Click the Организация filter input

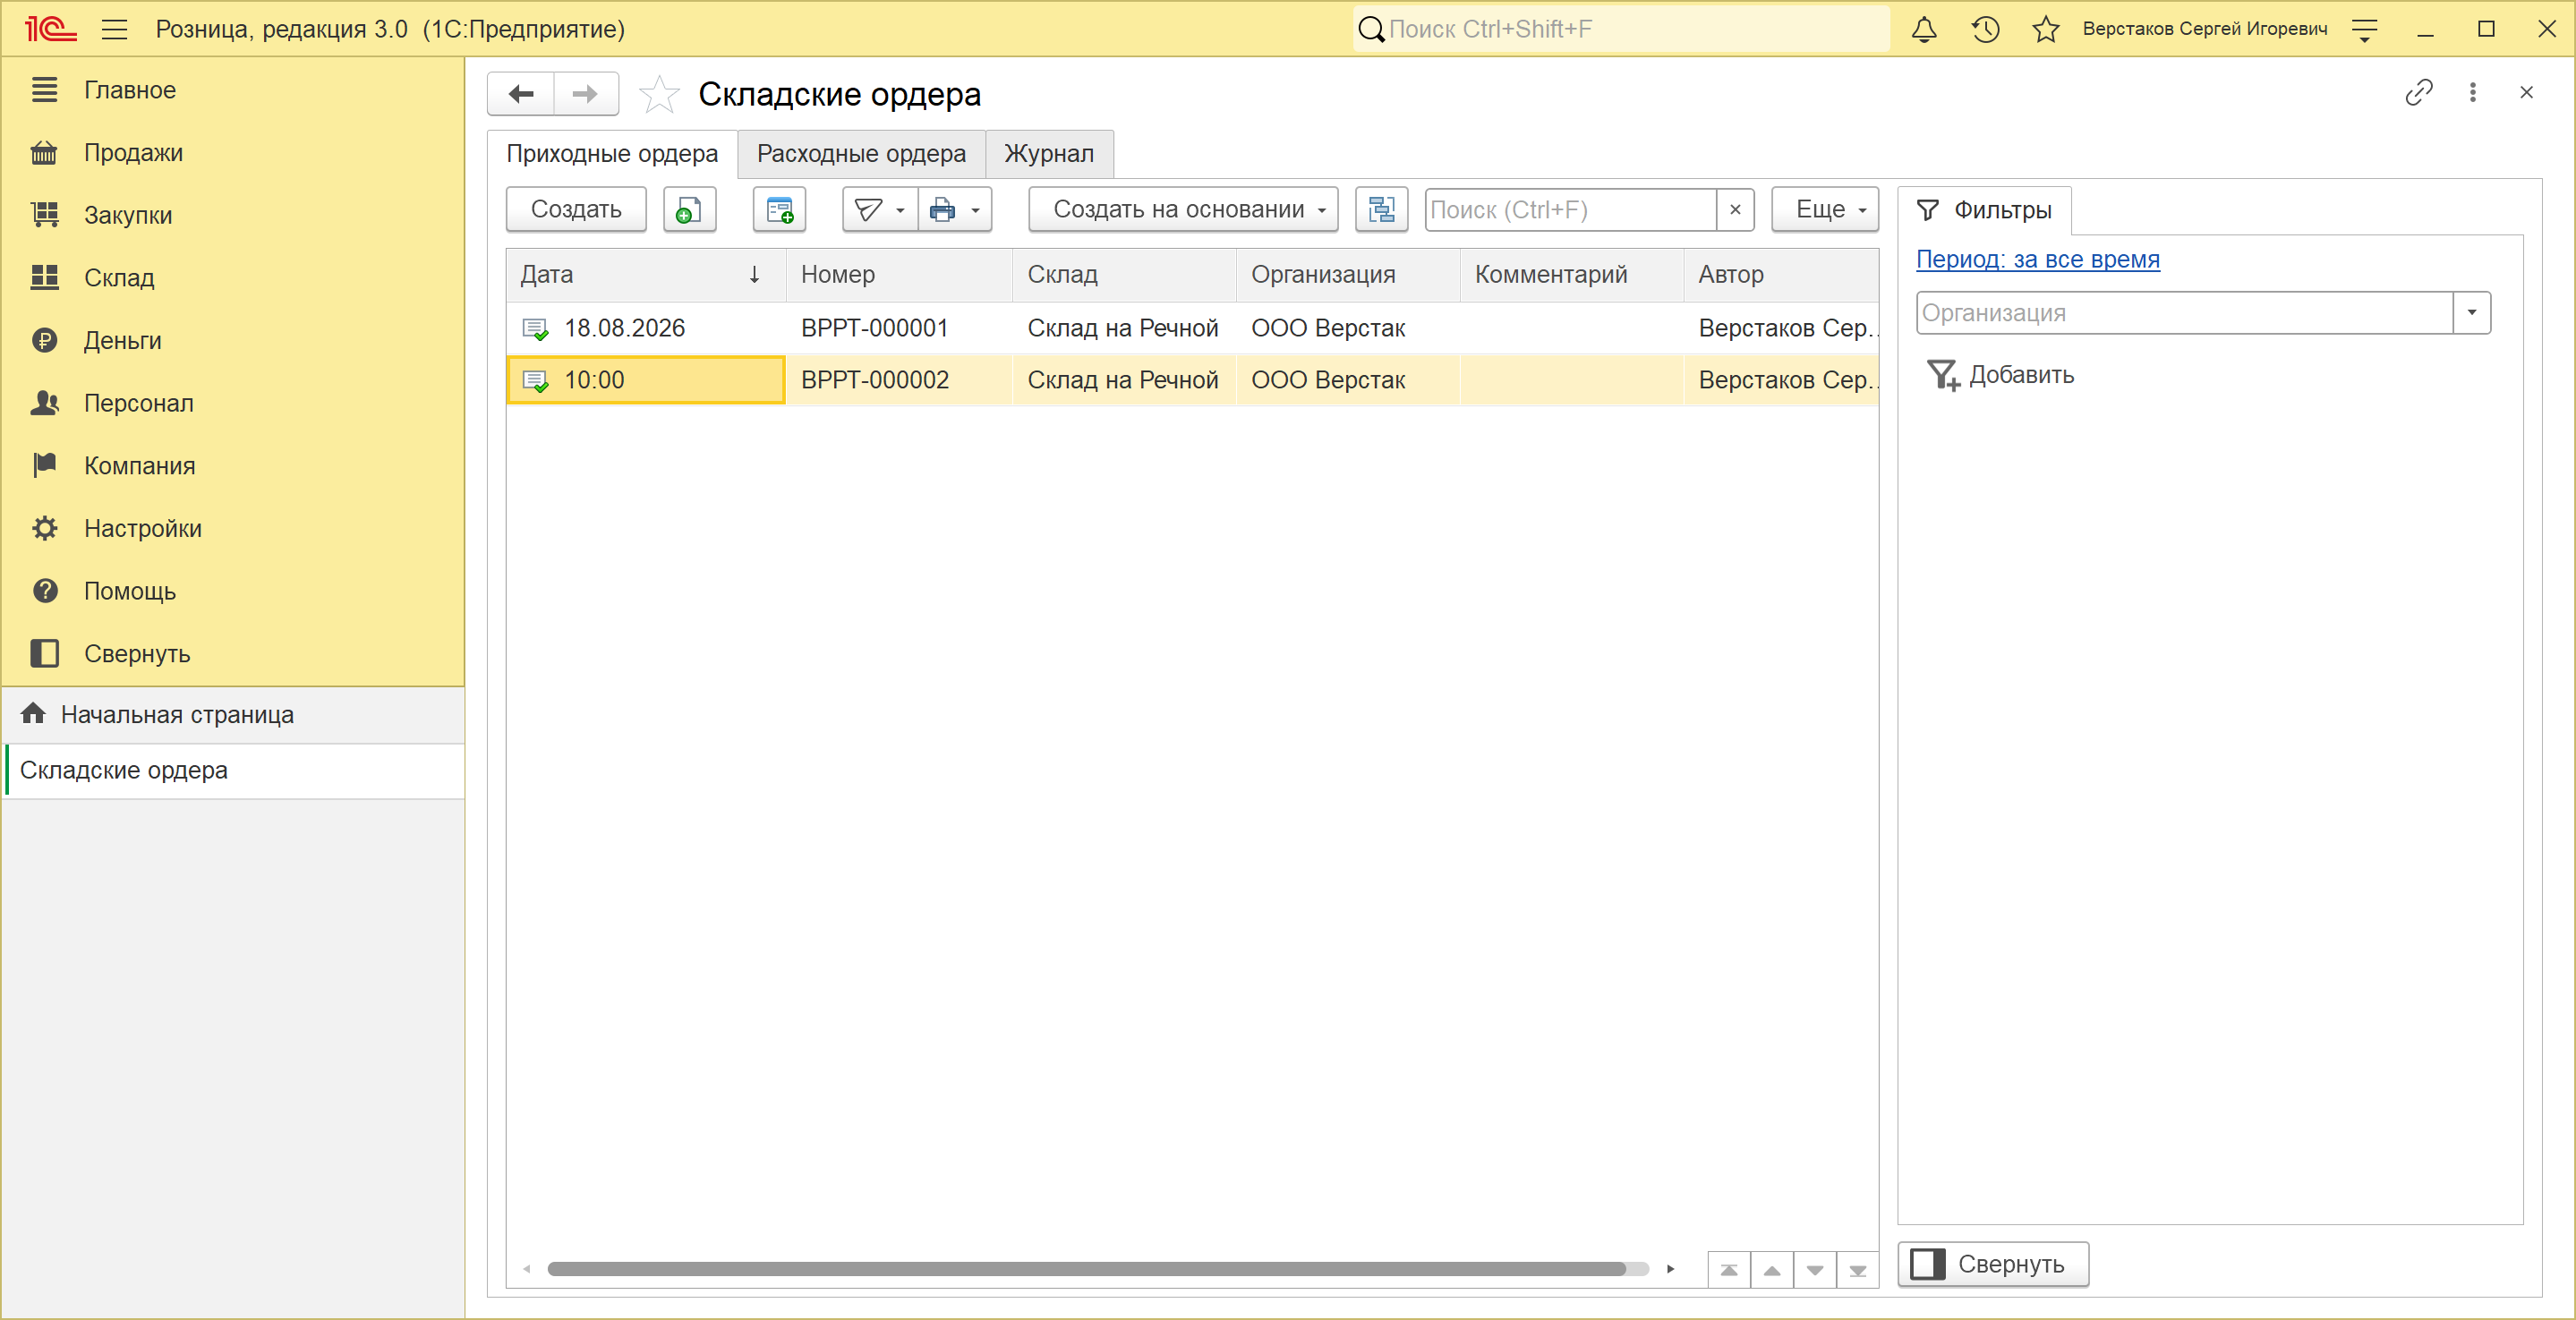[2184, 313]
